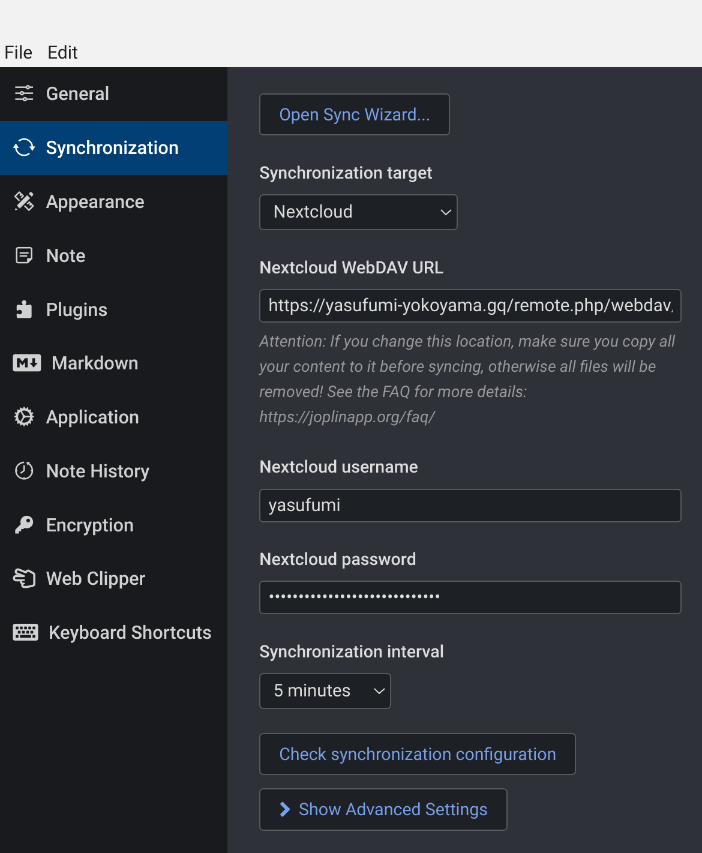
Task: Click into the Nextcloud WebDAV URL field
Action: coord(470,306)
